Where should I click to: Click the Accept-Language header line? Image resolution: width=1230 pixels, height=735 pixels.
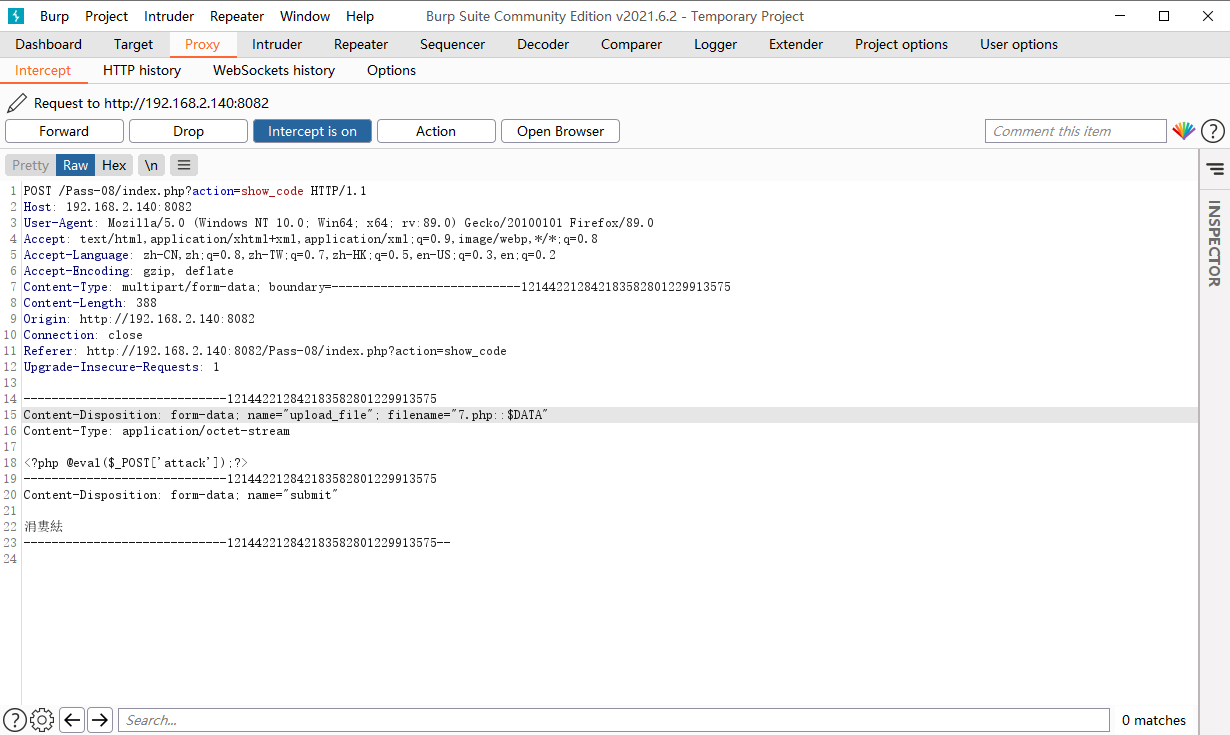pyautogui.click(x=289, y=255)
